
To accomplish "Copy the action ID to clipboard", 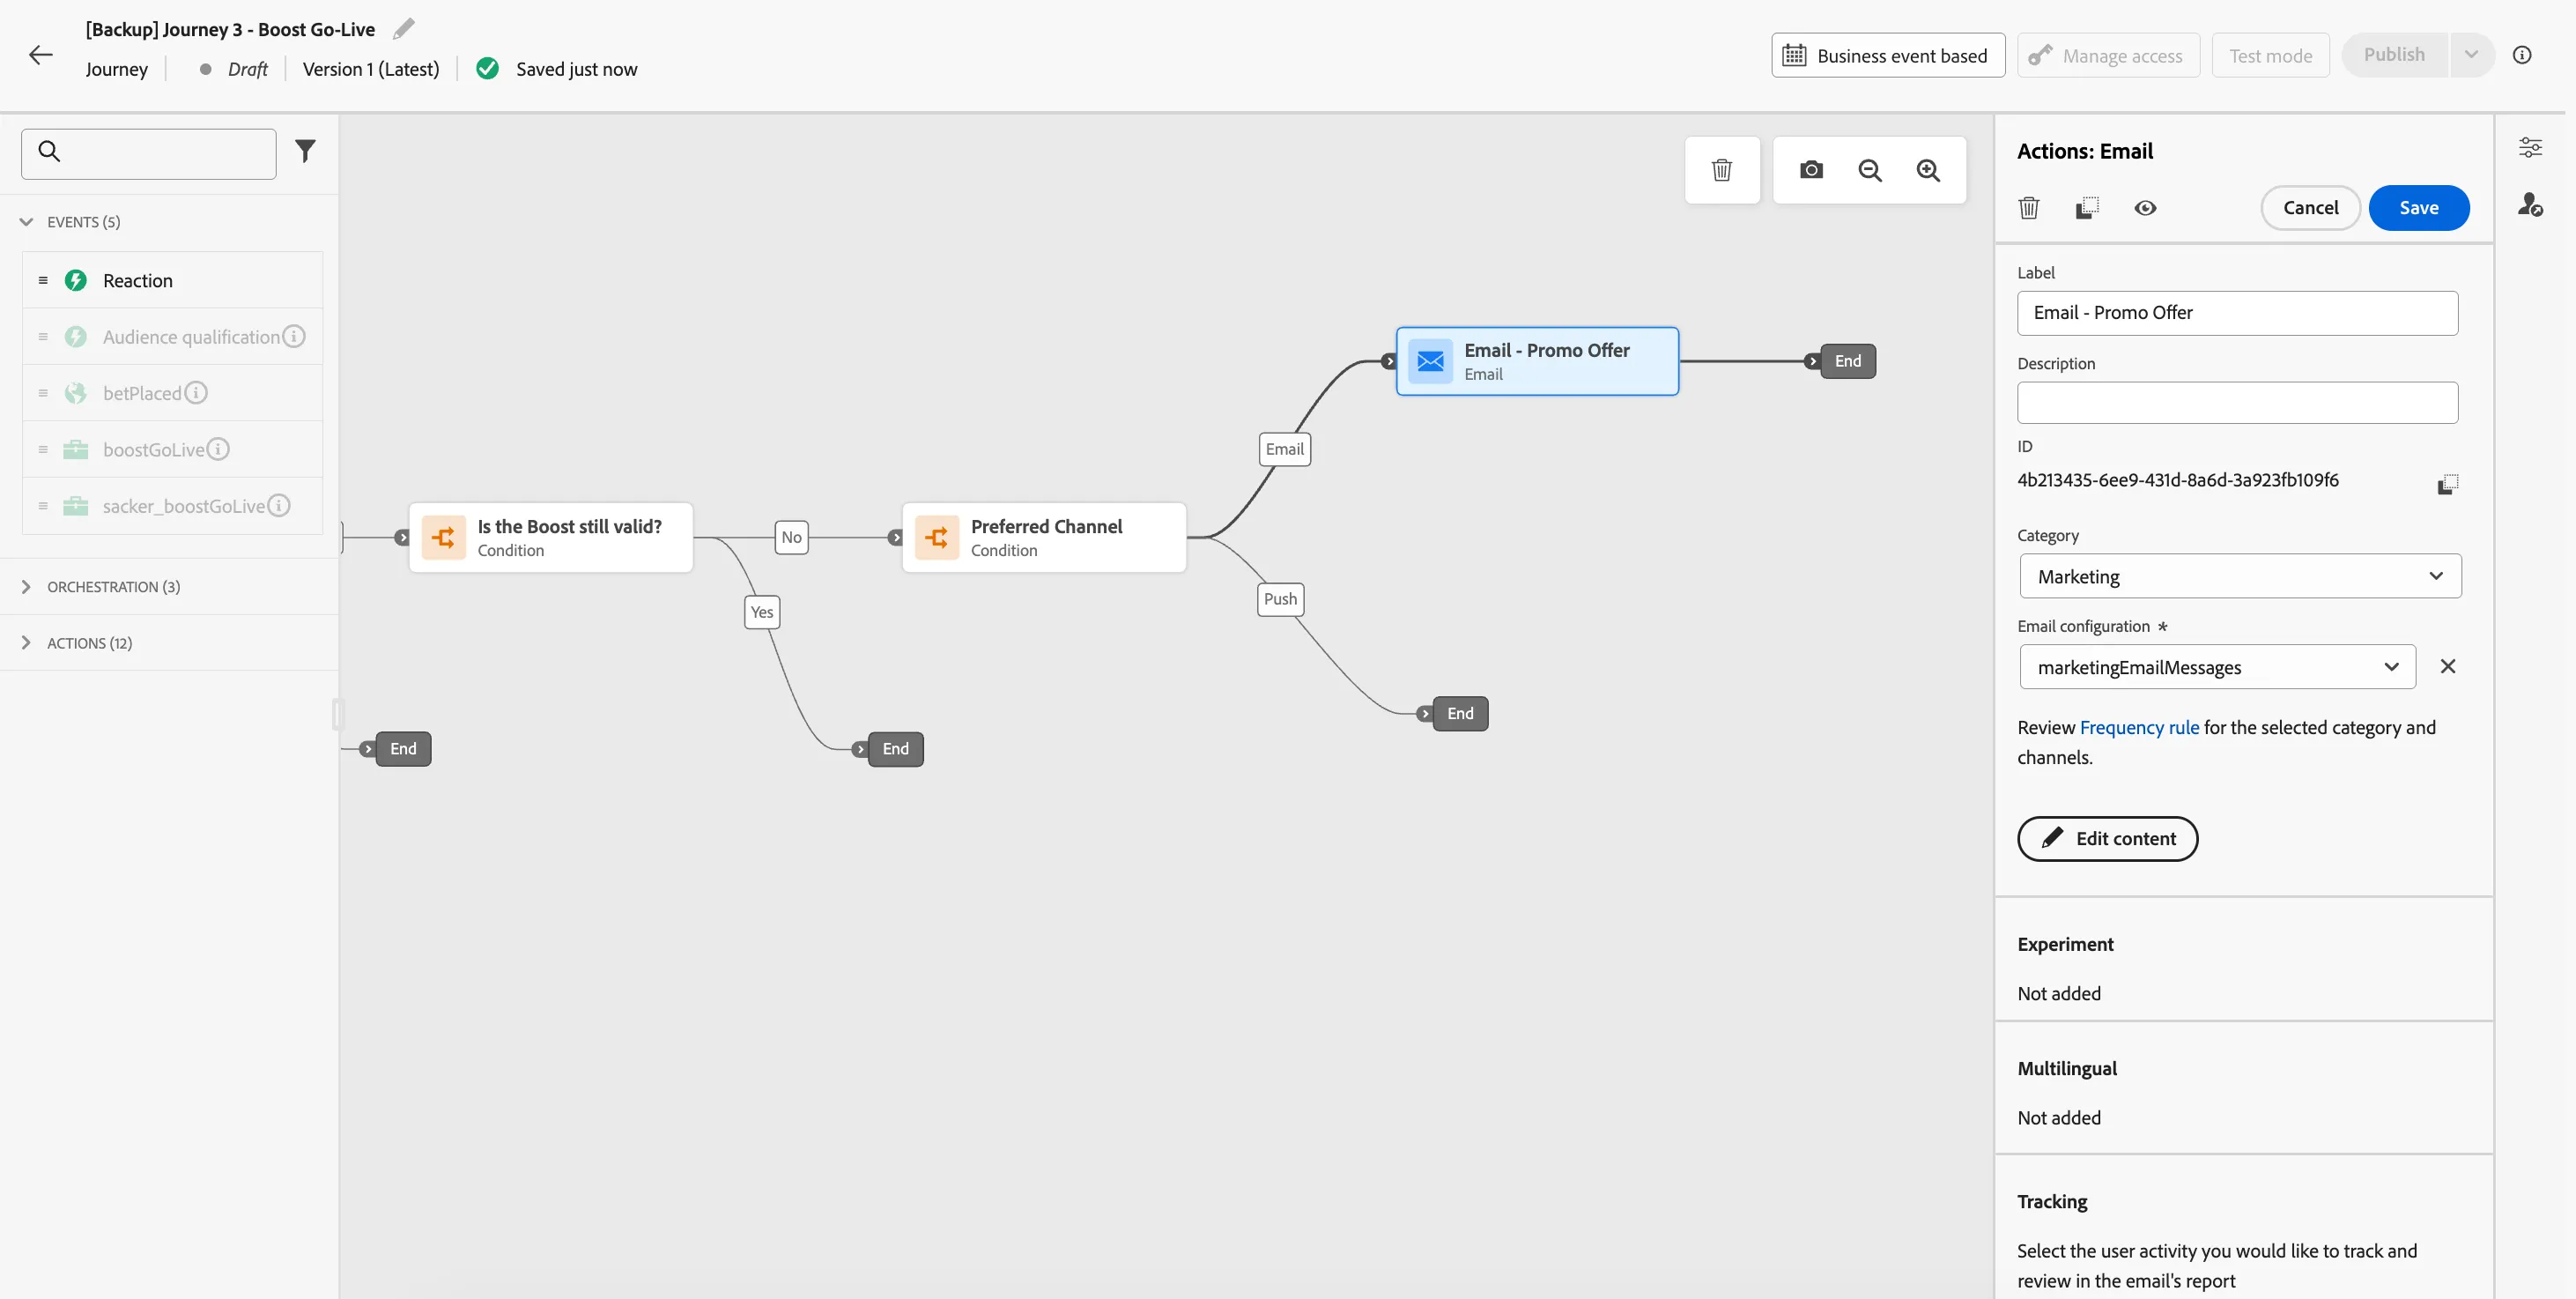I will tap(2447, 485).
